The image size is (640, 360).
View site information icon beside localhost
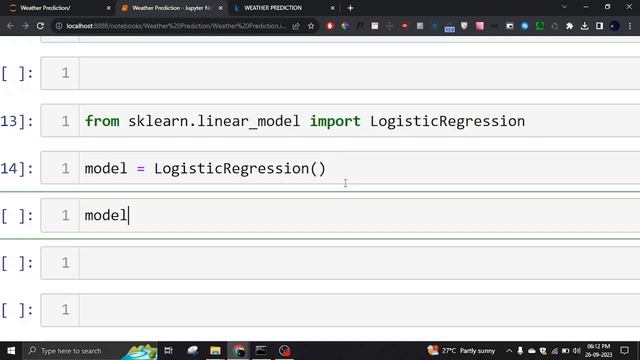tap(59, 26)
